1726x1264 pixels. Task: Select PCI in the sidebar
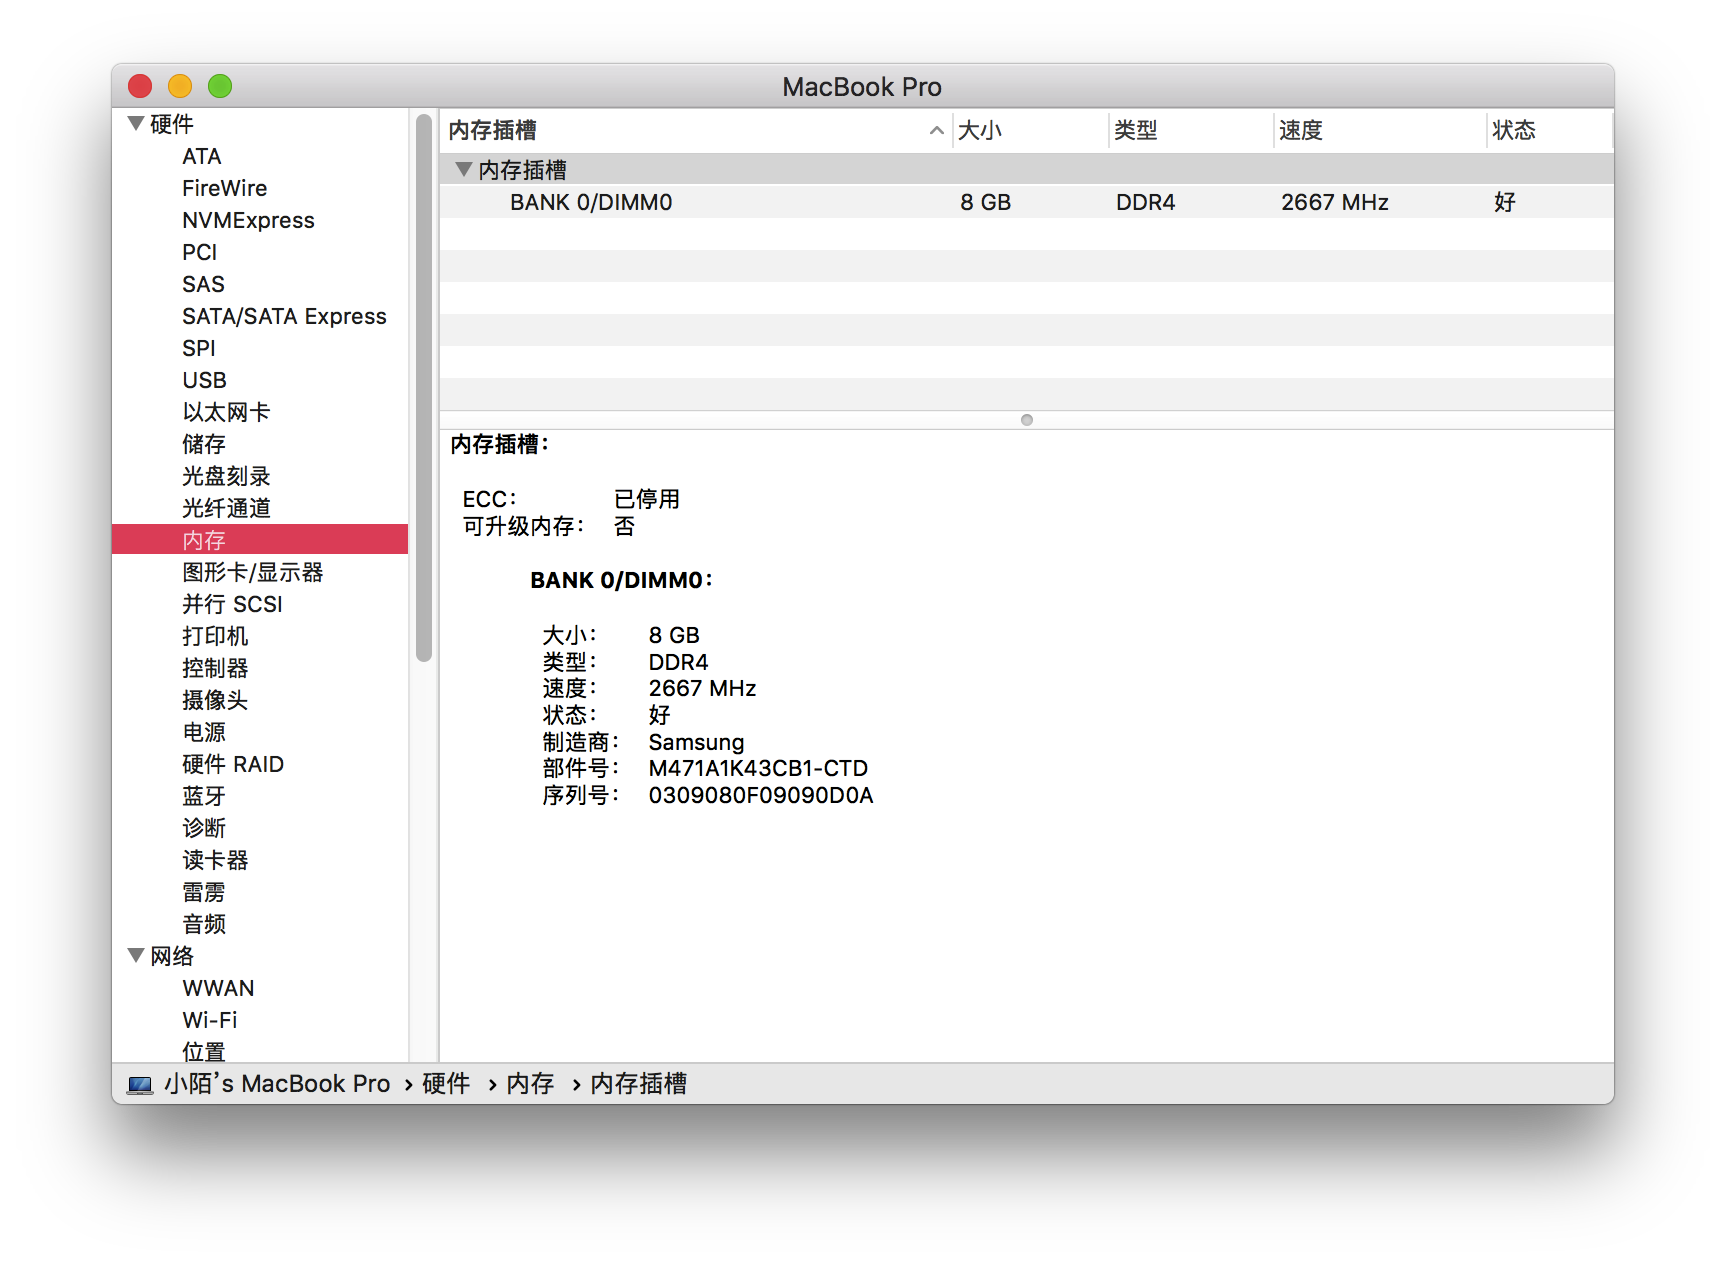[200, 252]
